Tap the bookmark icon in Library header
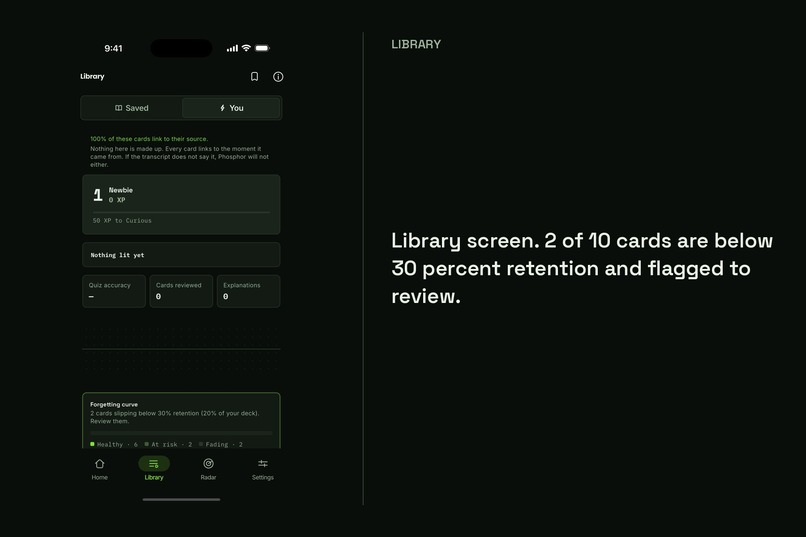Image resolution: width=806 pixels, height=537 pixels. (x=254, y=77)
